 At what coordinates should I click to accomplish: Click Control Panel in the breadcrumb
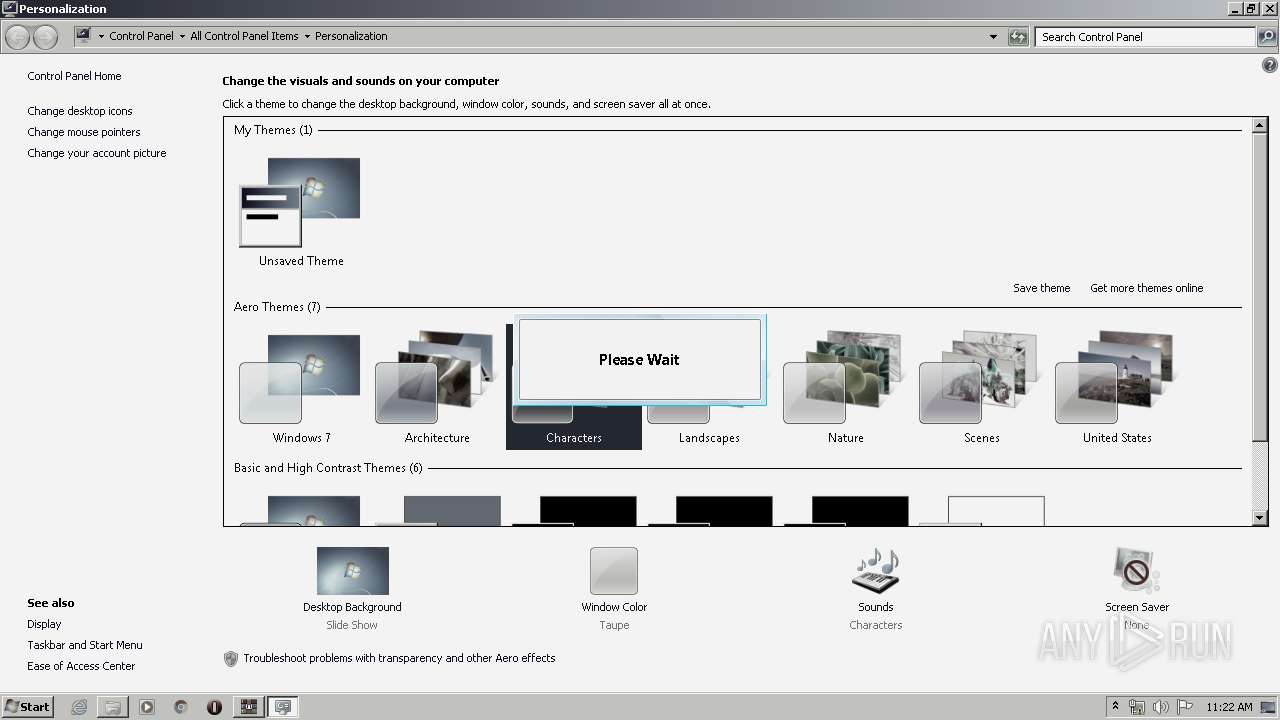click(x=141, y=36)
